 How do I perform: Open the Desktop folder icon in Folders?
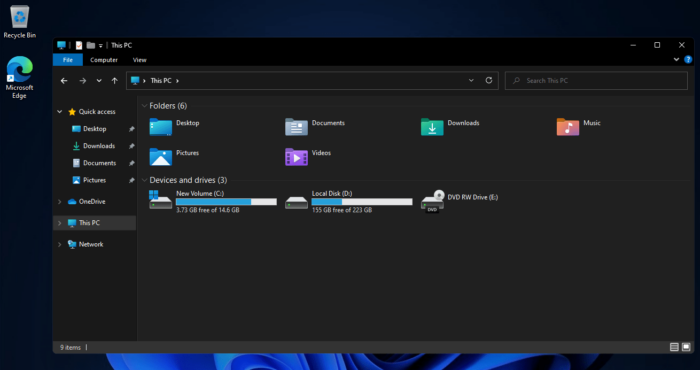pyautogui.click(x=161, y=127)
